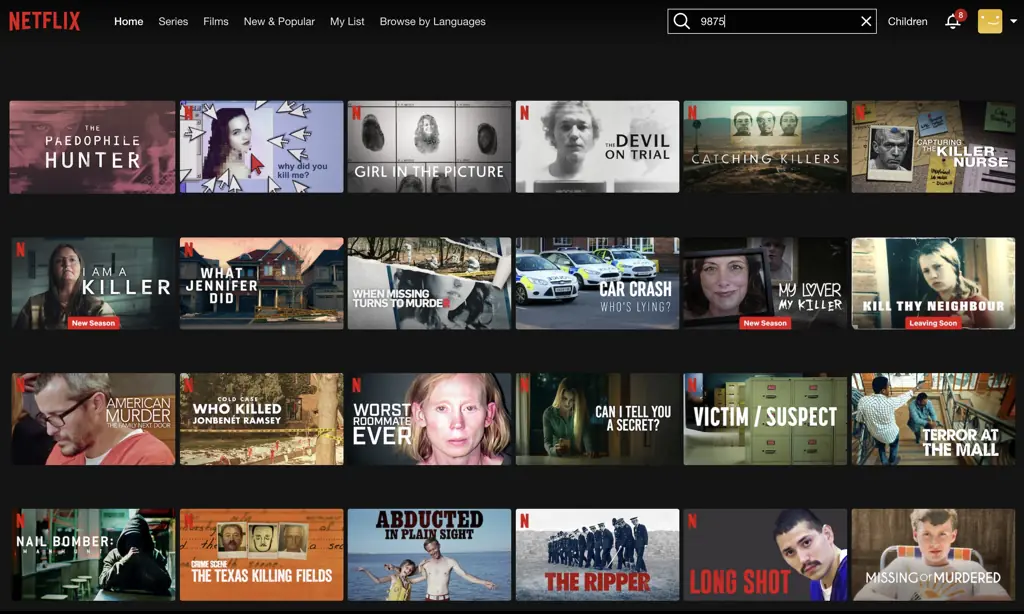Open Browse by Languages

point(432,21)
